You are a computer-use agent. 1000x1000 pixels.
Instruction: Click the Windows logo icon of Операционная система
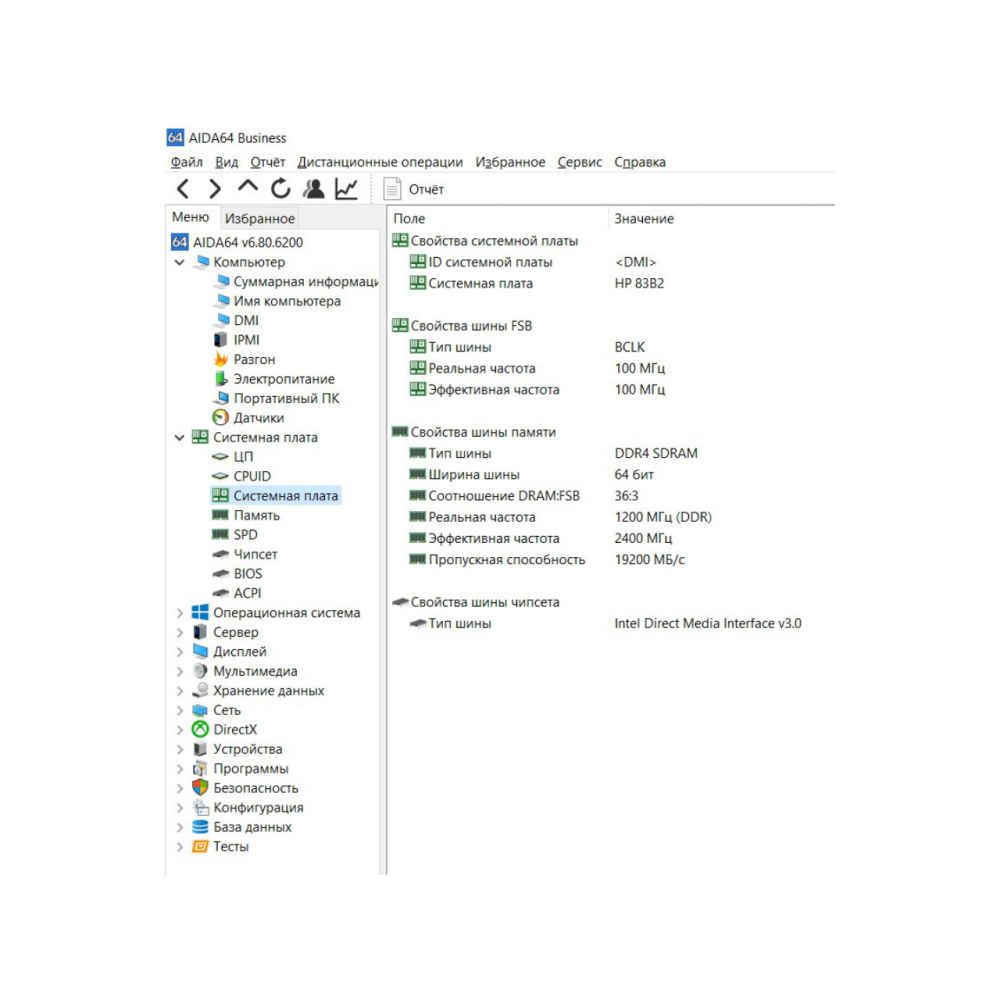[x=200, y=613]
